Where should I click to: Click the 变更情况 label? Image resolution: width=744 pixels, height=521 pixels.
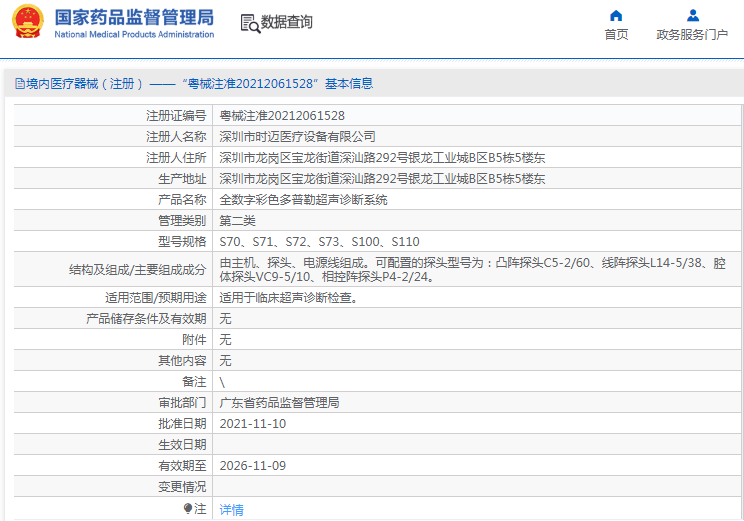point(182,487)
